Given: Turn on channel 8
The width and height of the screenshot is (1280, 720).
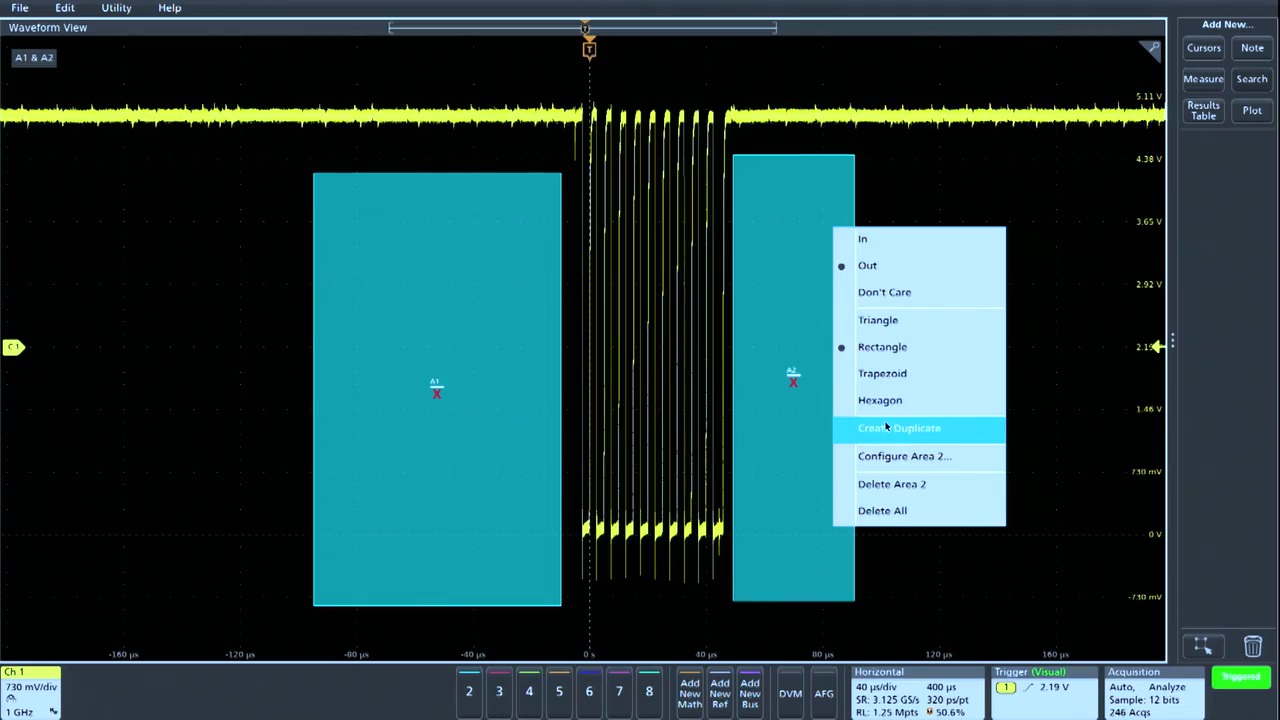Looking at the screenshot, I should 649,691.
